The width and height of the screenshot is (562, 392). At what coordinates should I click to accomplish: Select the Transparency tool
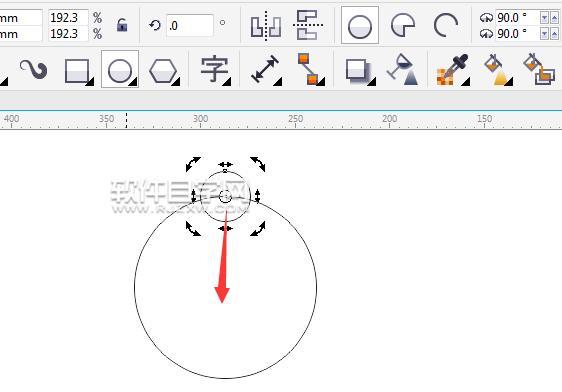(x=403, y=69)
